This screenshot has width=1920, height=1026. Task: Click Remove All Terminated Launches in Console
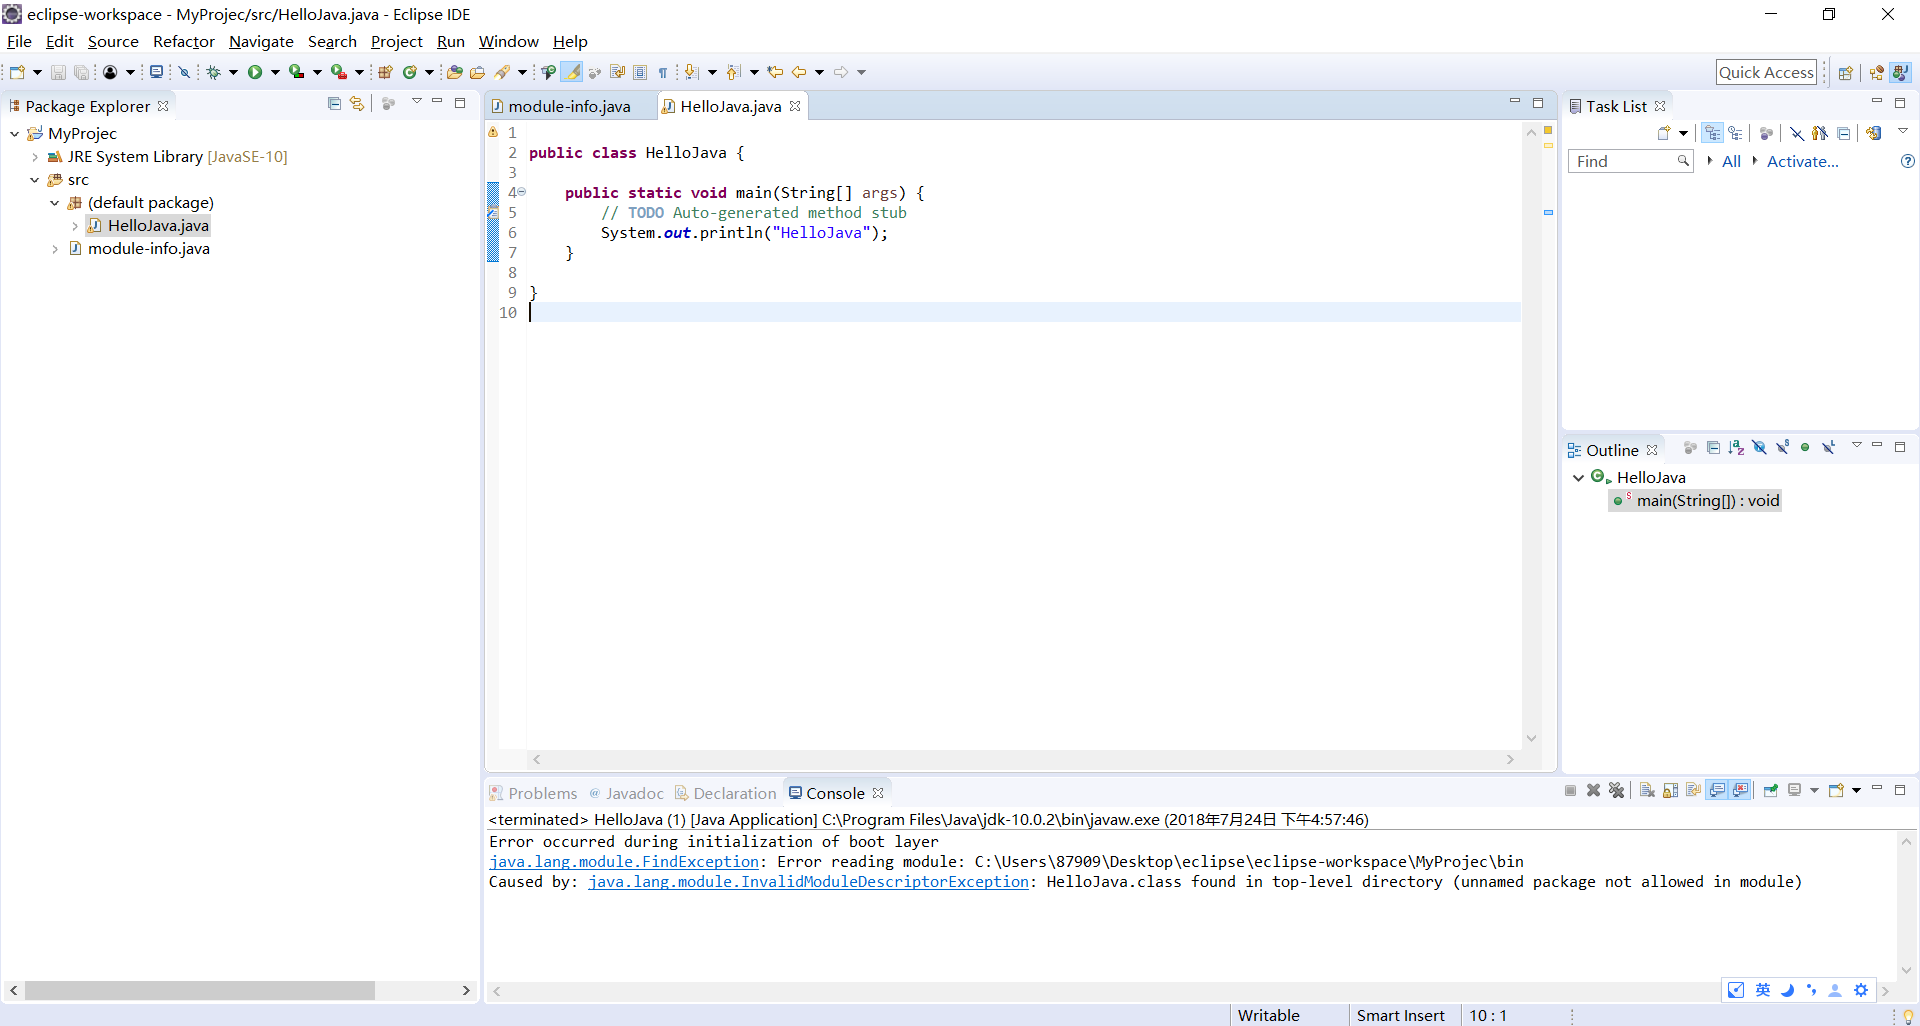tap(1616, 791)
